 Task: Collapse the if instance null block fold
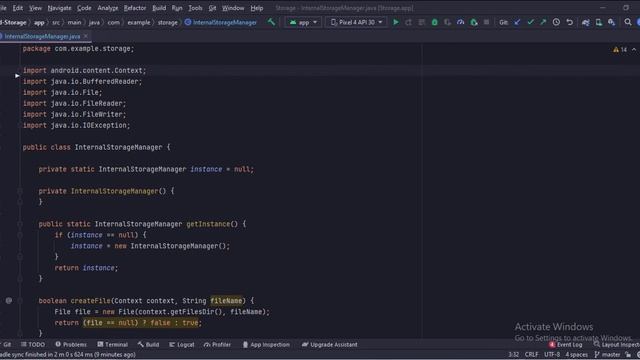[20, 235]
